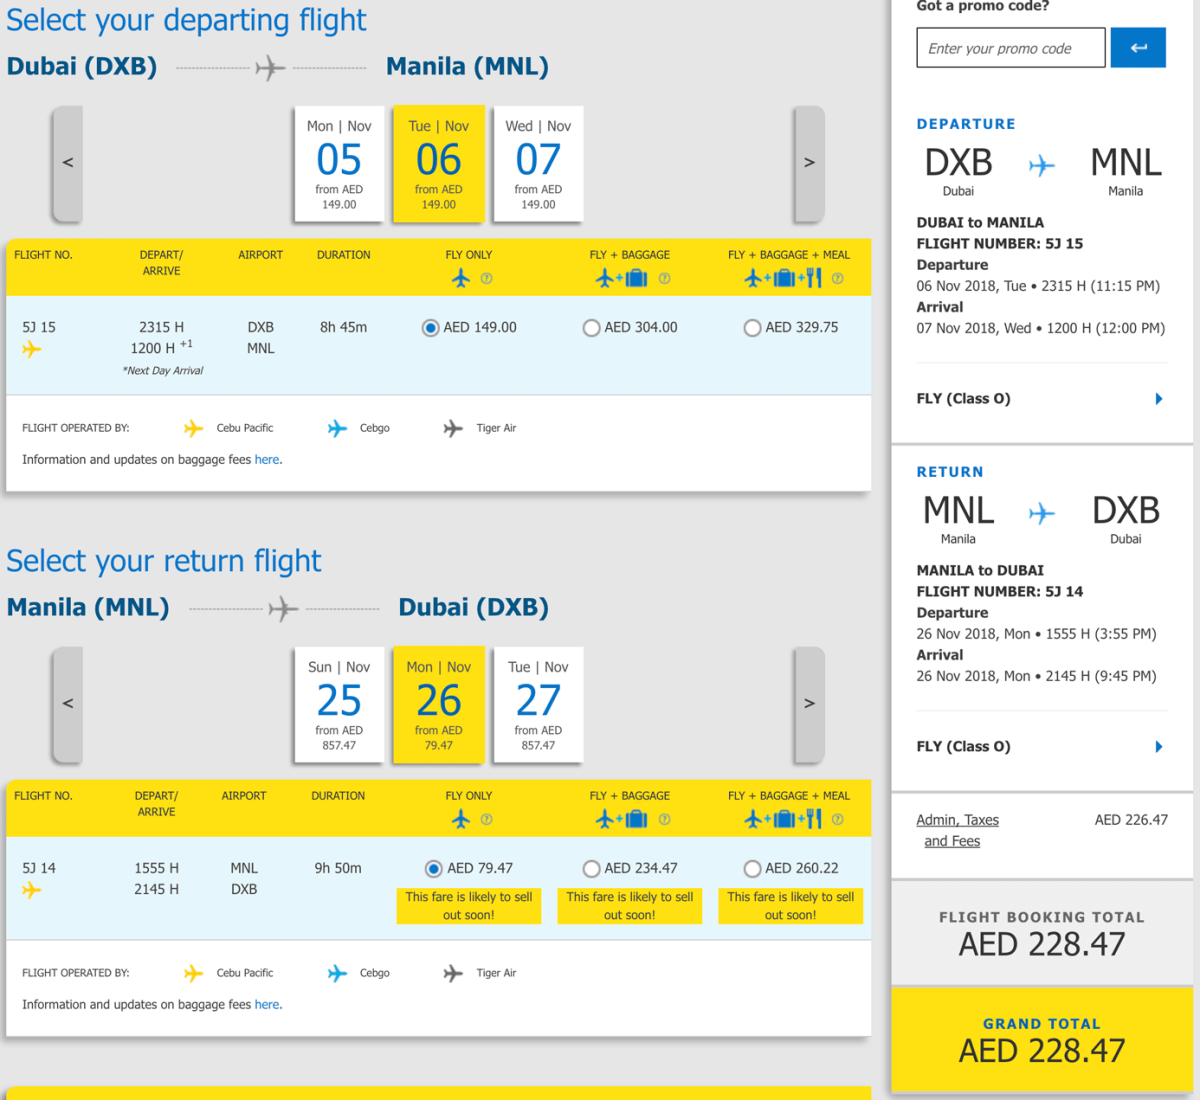Click help icon beside departing Fly + Baggage + Meal
Viewport: 1200px width, 1100px height.
[838, 279]
